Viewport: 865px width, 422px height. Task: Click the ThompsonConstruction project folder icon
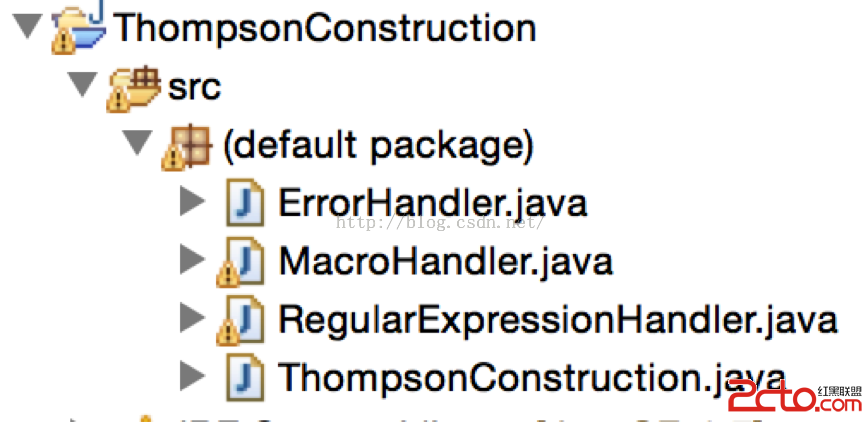(x=78, y=28)
